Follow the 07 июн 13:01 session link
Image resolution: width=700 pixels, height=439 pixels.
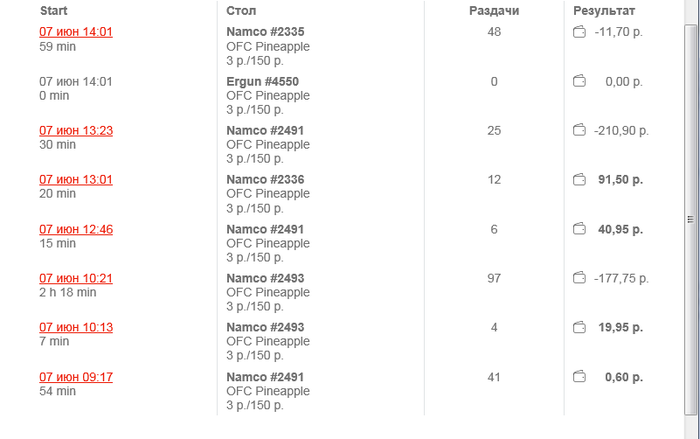76,180
